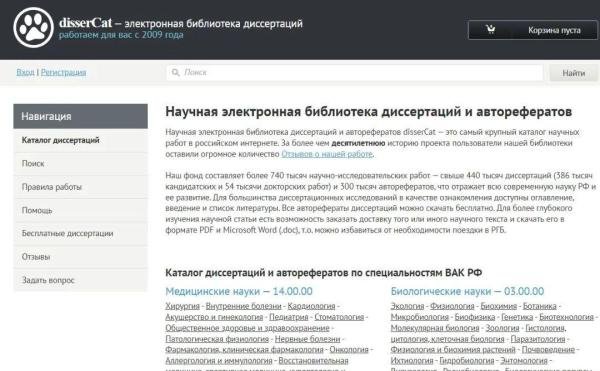Click the disserCat site title text
The height and width of the screenshot is (371, 600).
pyautogui.click(x=85, y=23)
